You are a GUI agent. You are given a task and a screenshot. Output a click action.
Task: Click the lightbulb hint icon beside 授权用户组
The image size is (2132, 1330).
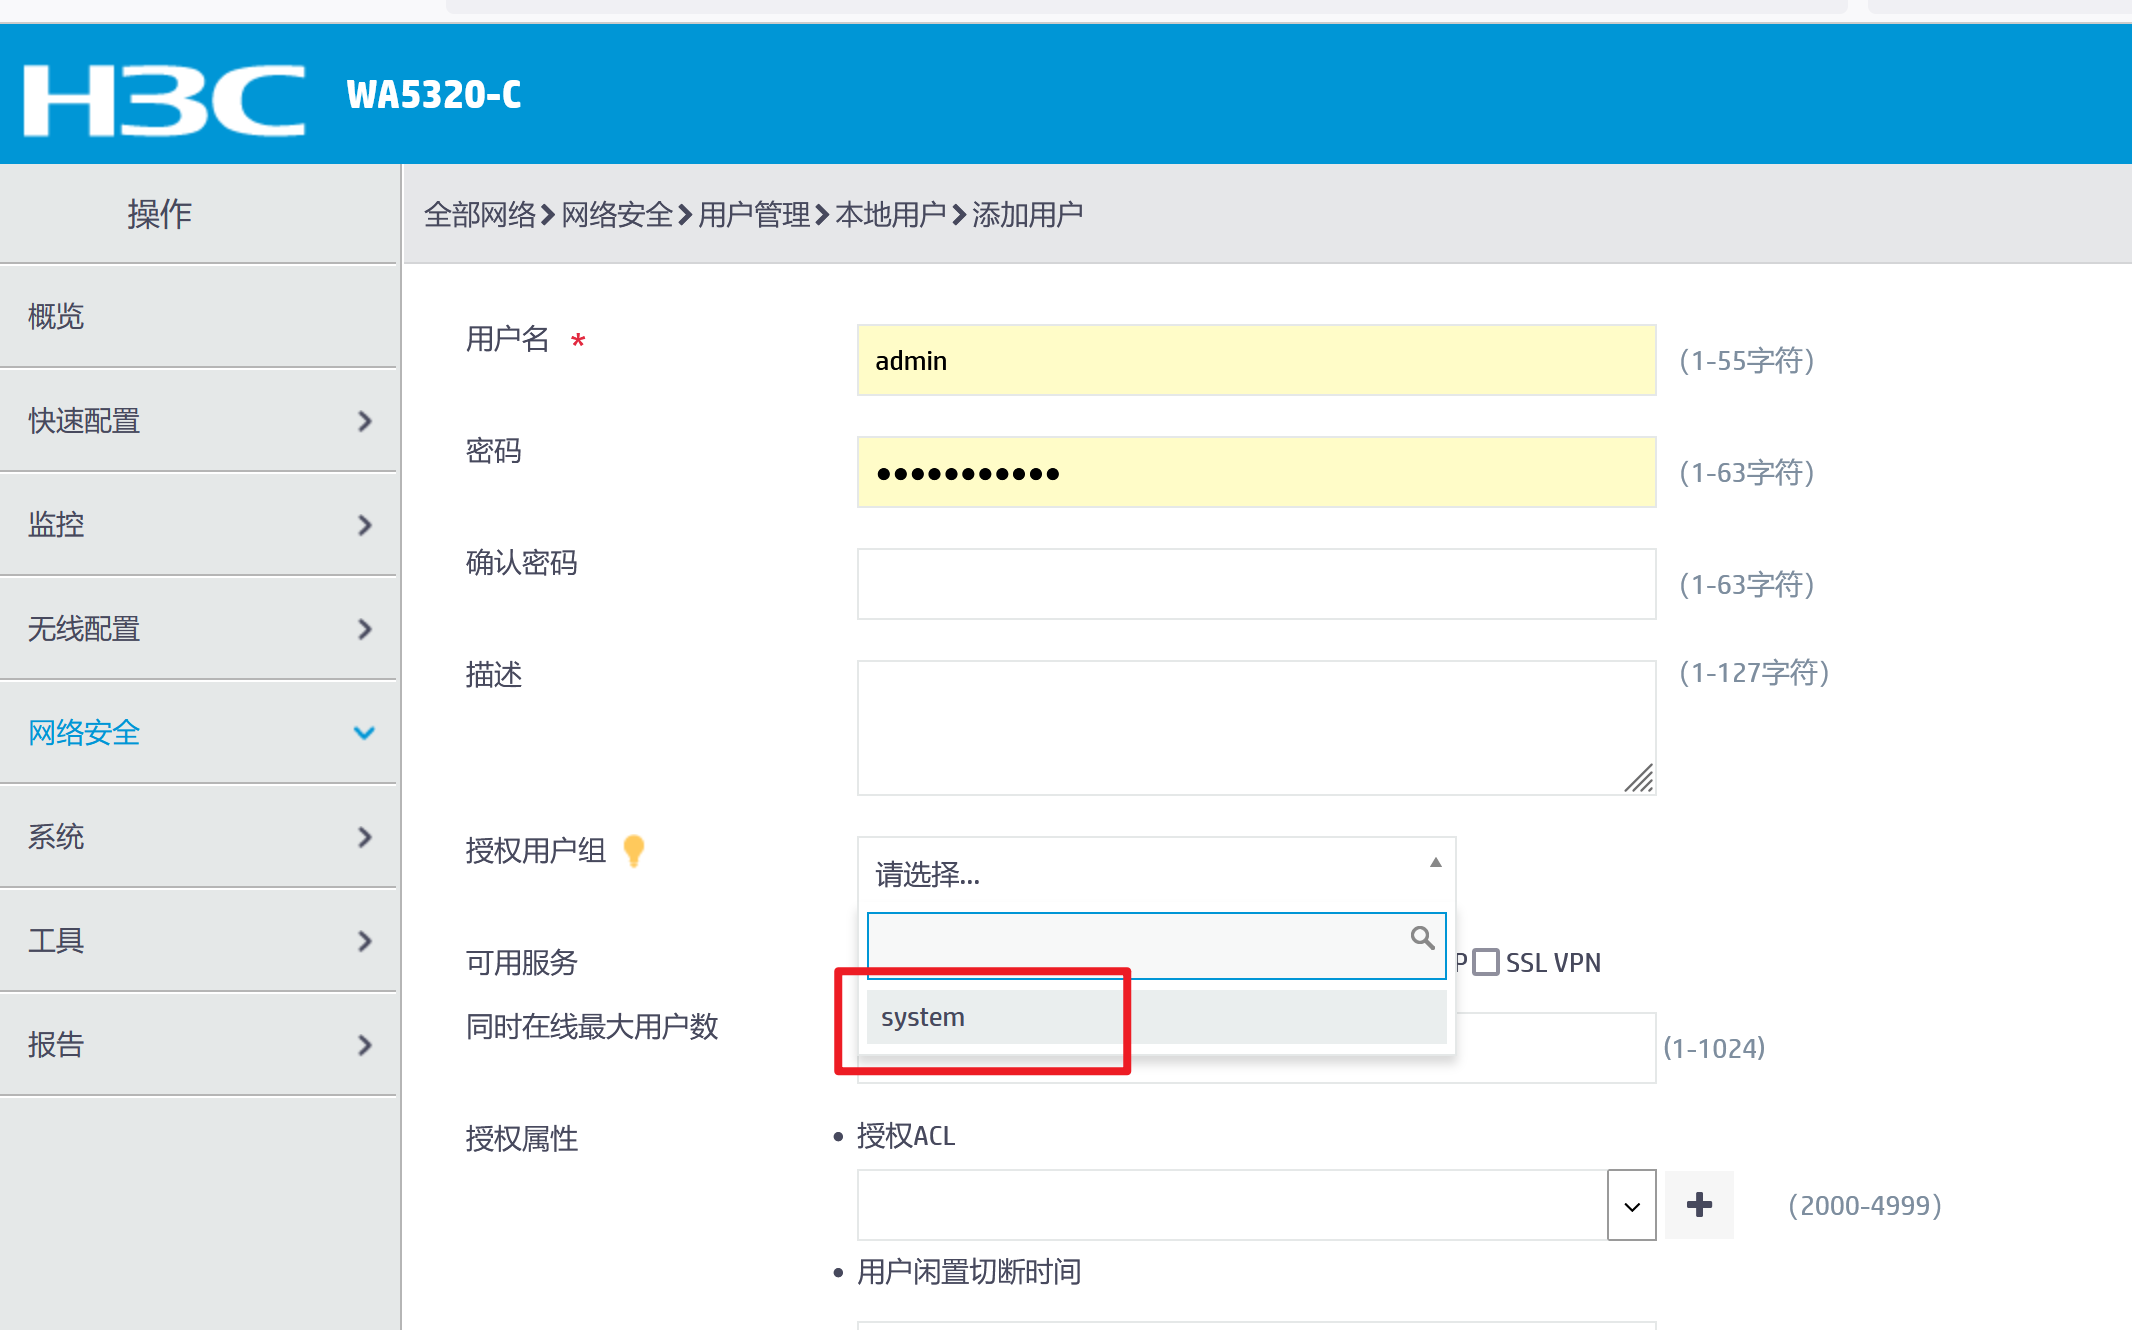coord(633,851)
